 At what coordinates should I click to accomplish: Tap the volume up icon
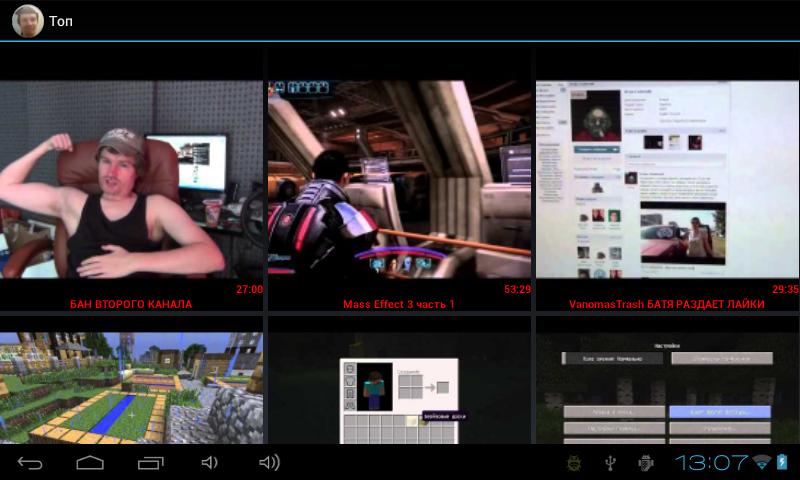[269, 463]
